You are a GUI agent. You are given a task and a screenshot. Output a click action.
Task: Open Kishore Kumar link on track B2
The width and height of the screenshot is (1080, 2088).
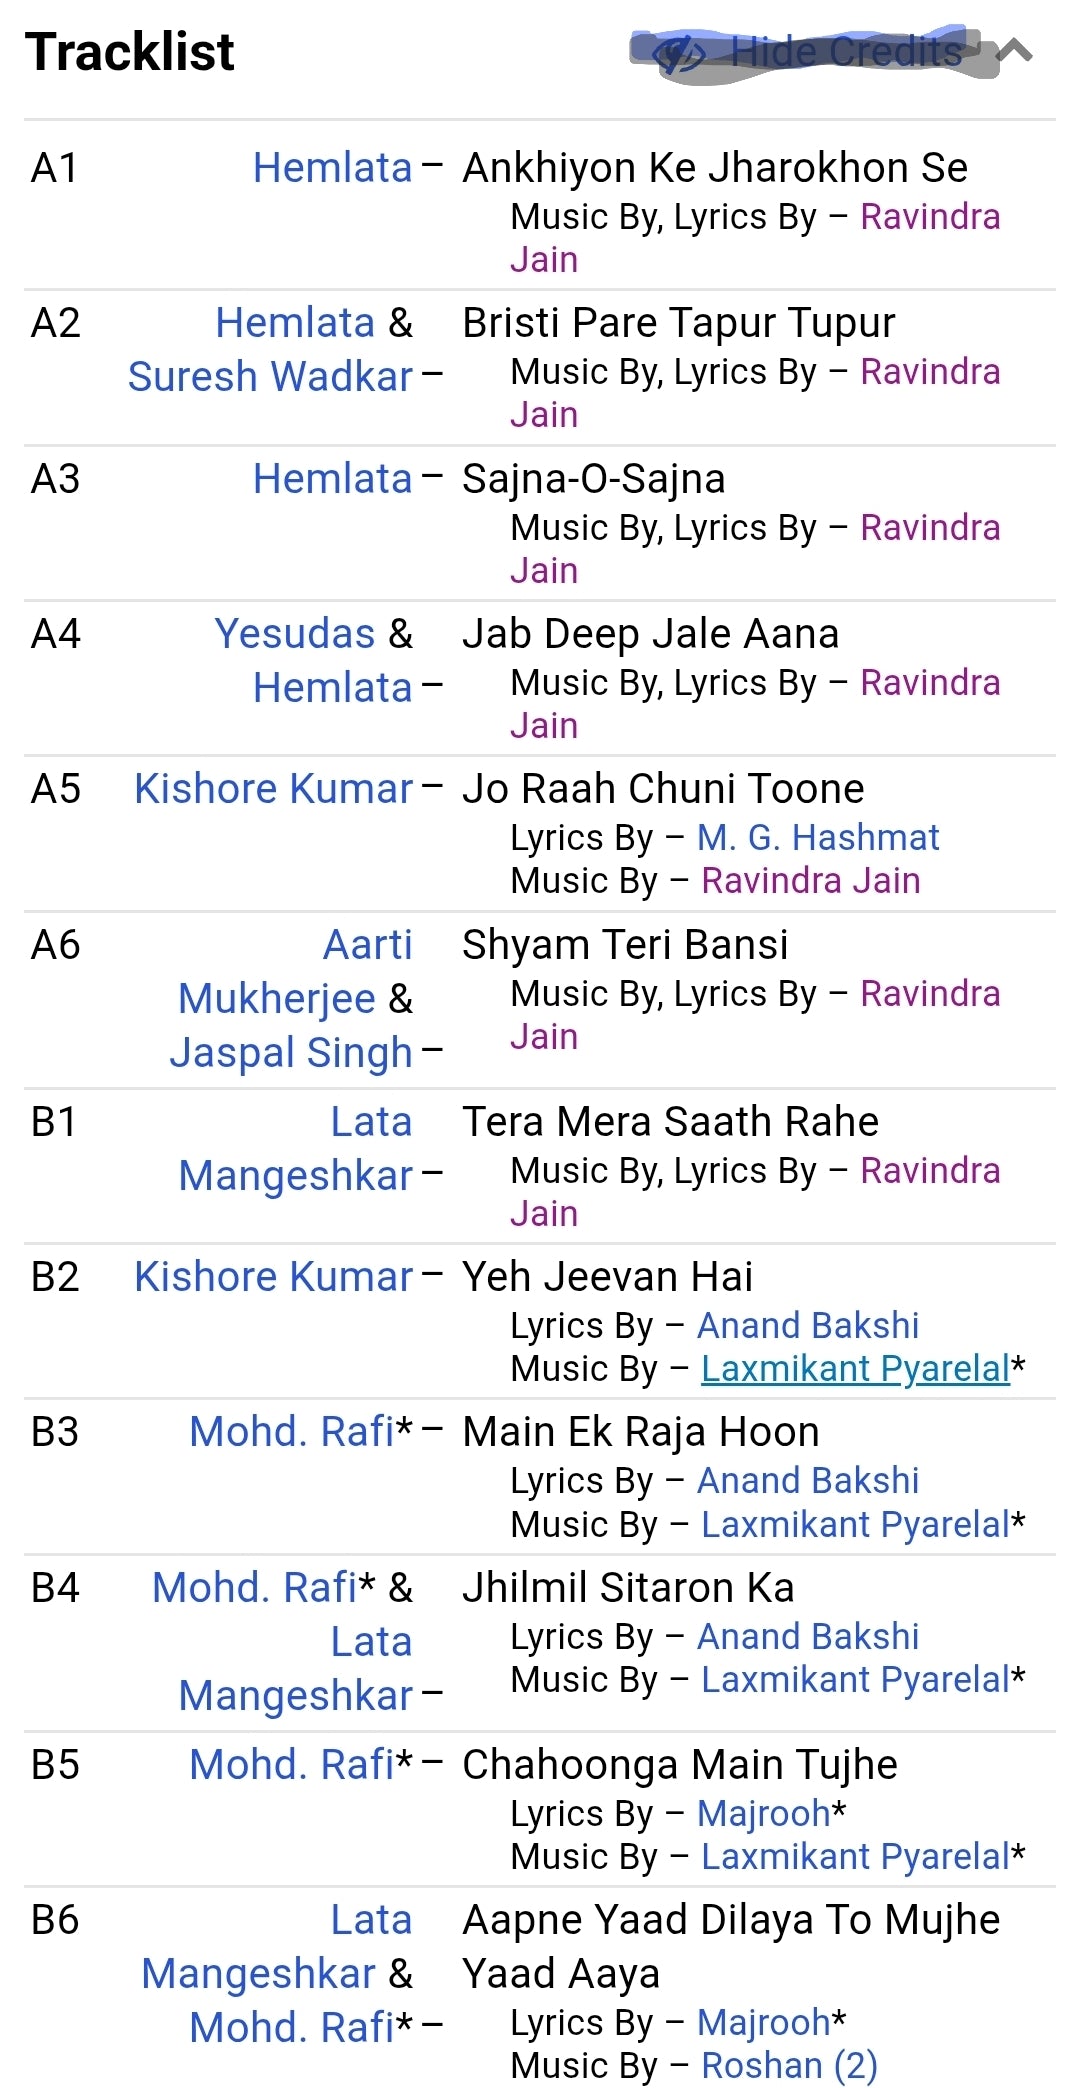click(x=273, y=1277)
